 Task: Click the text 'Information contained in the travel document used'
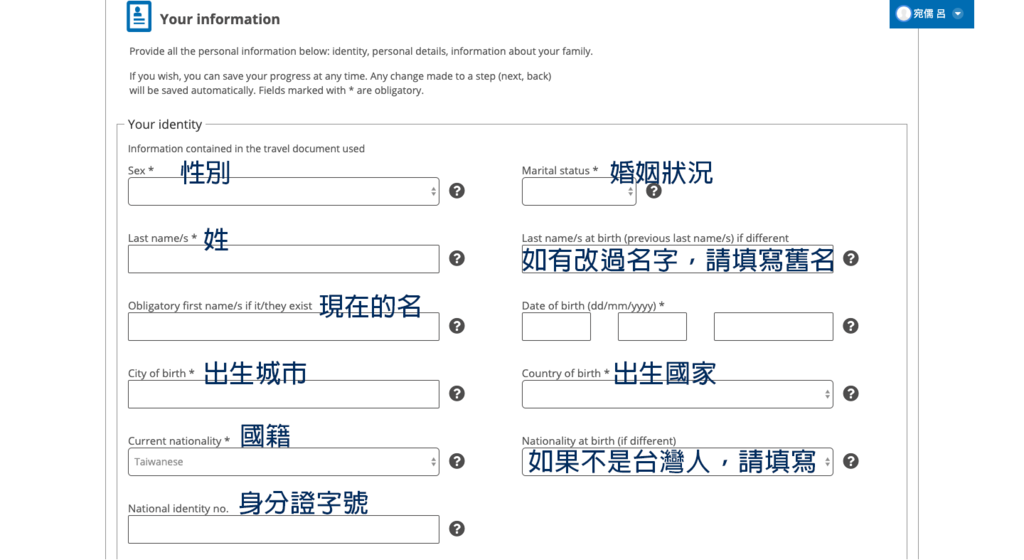pyautogui.click(x=246, y=149)
